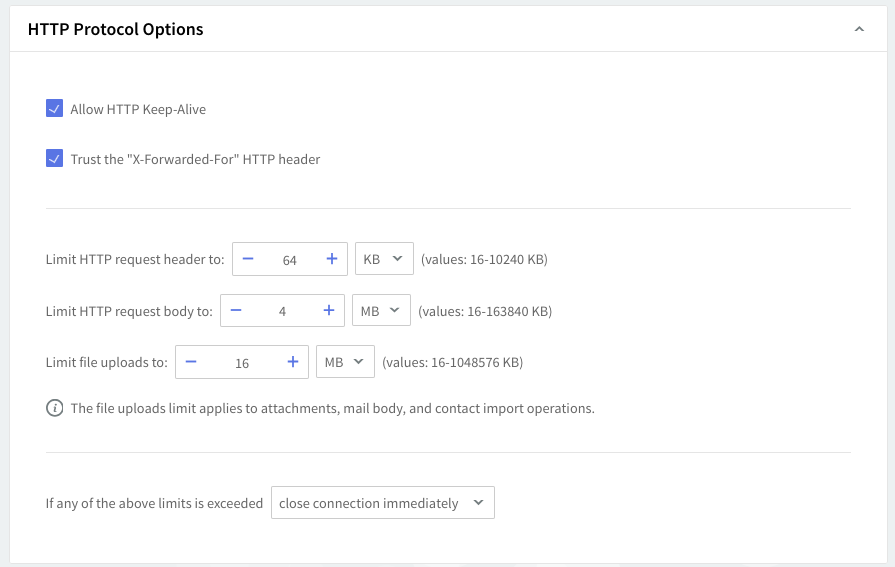
Task: Click the Trust X-Forwarded-For header label text
Action: tap(195, 159)
